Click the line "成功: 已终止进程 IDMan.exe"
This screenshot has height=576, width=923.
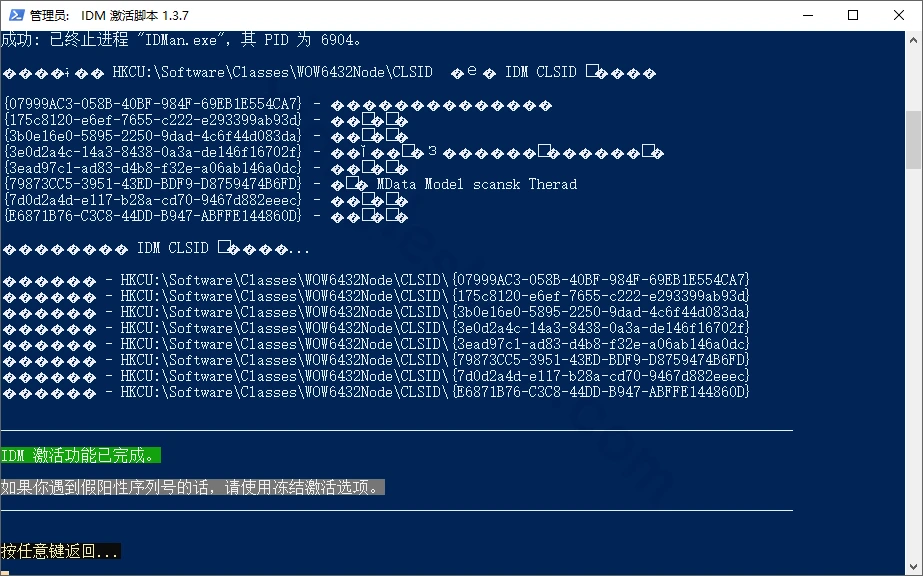[181, 40]
